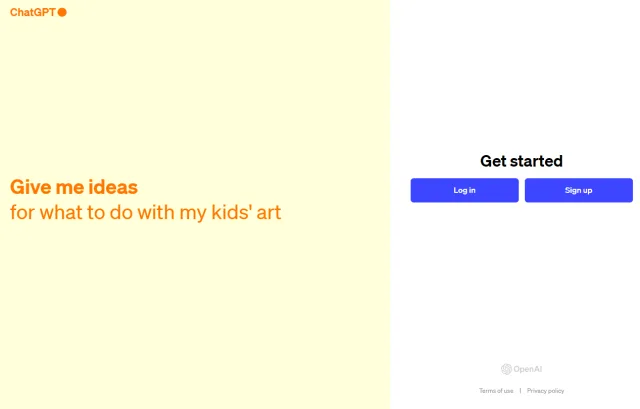The image size is (640, 409).
Task: Click the ChatGPT wordmark logo
Action: pos(32,13)
